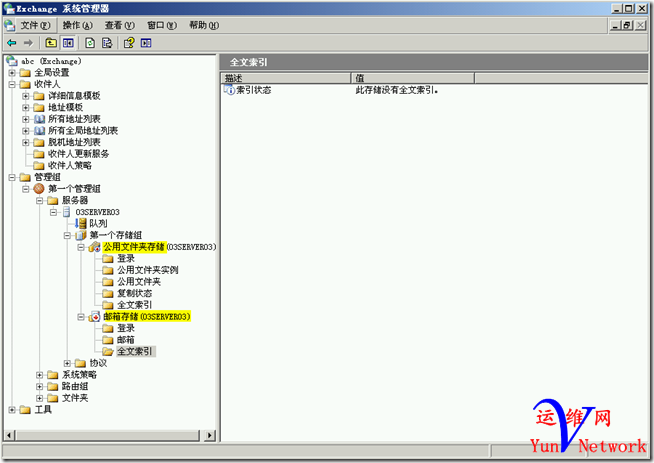
Task: Expand the 工具 node
Action: click(x=12, y=410)
